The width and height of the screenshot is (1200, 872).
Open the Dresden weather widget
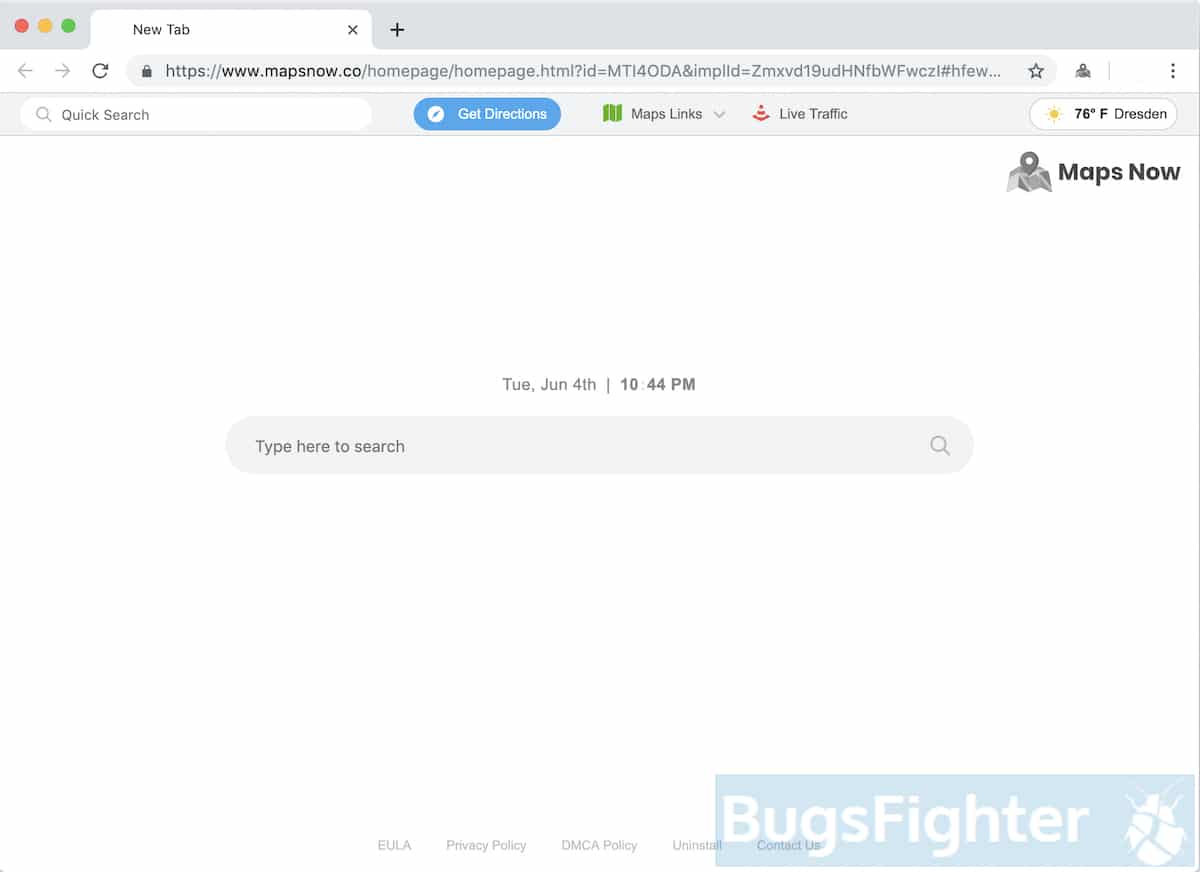tap(1103, 114)
